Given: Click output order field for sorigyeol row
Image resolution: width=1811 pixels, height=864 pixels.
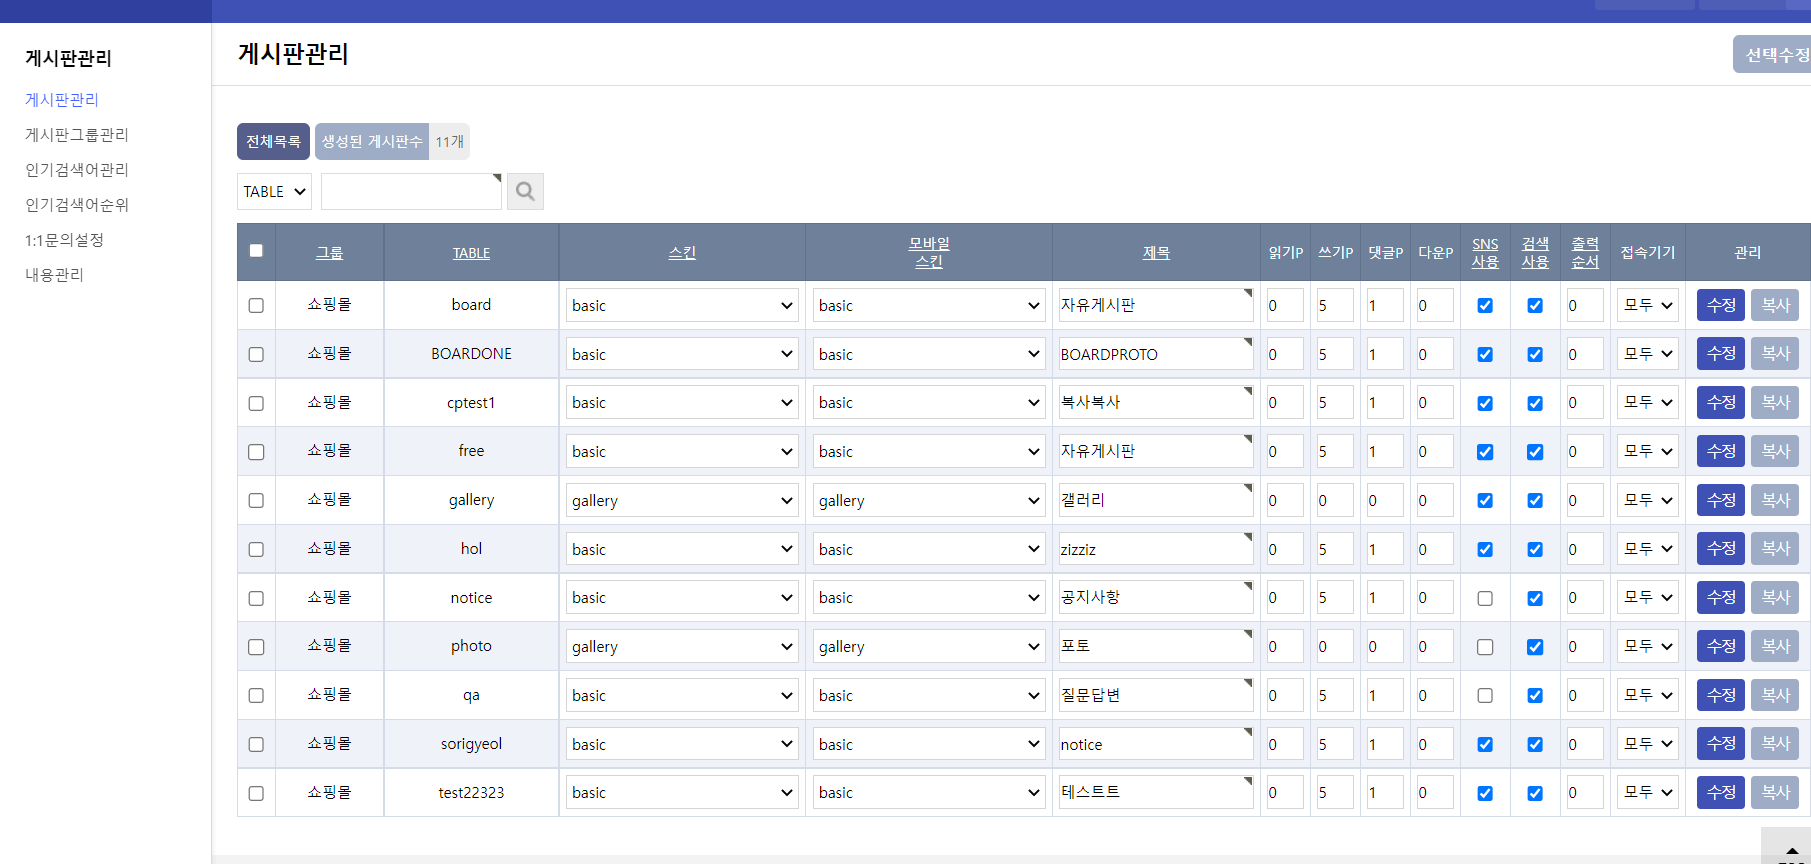Looking at the screenshot, I should click(1585, 744).
